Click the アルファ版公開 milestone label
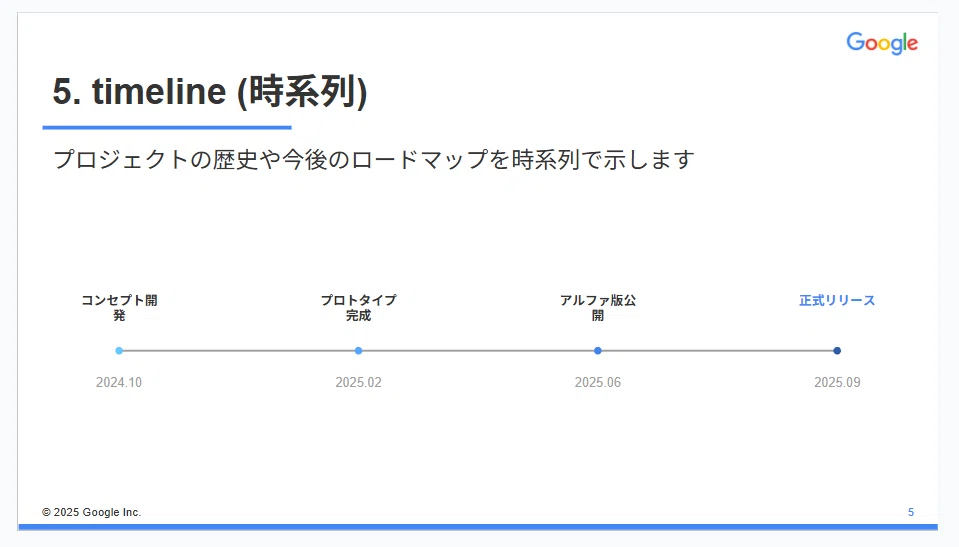Image resolution: width=959 pixels, height=547 pixels. pyautogui.click(x=598, y=308)
